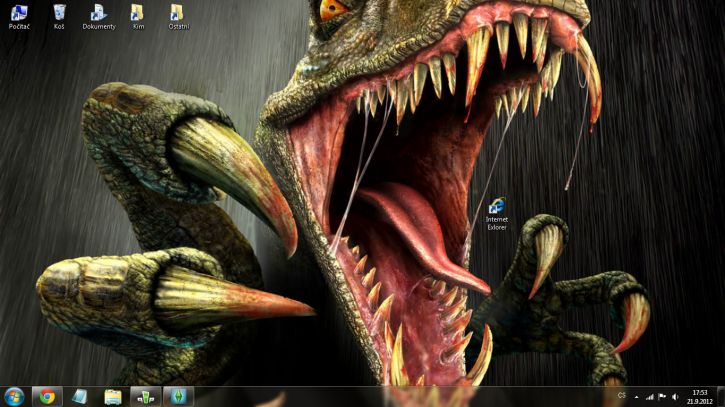
Task: Open the CS language bar indicator
Action: coord(621,396)
